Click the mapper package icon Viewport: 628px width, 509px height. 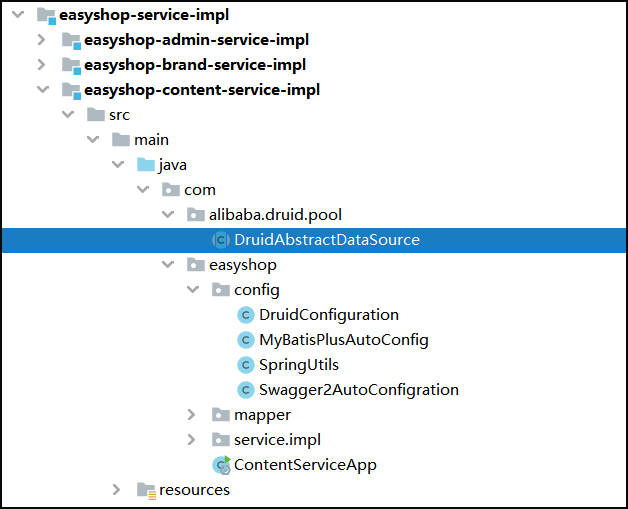221,415
